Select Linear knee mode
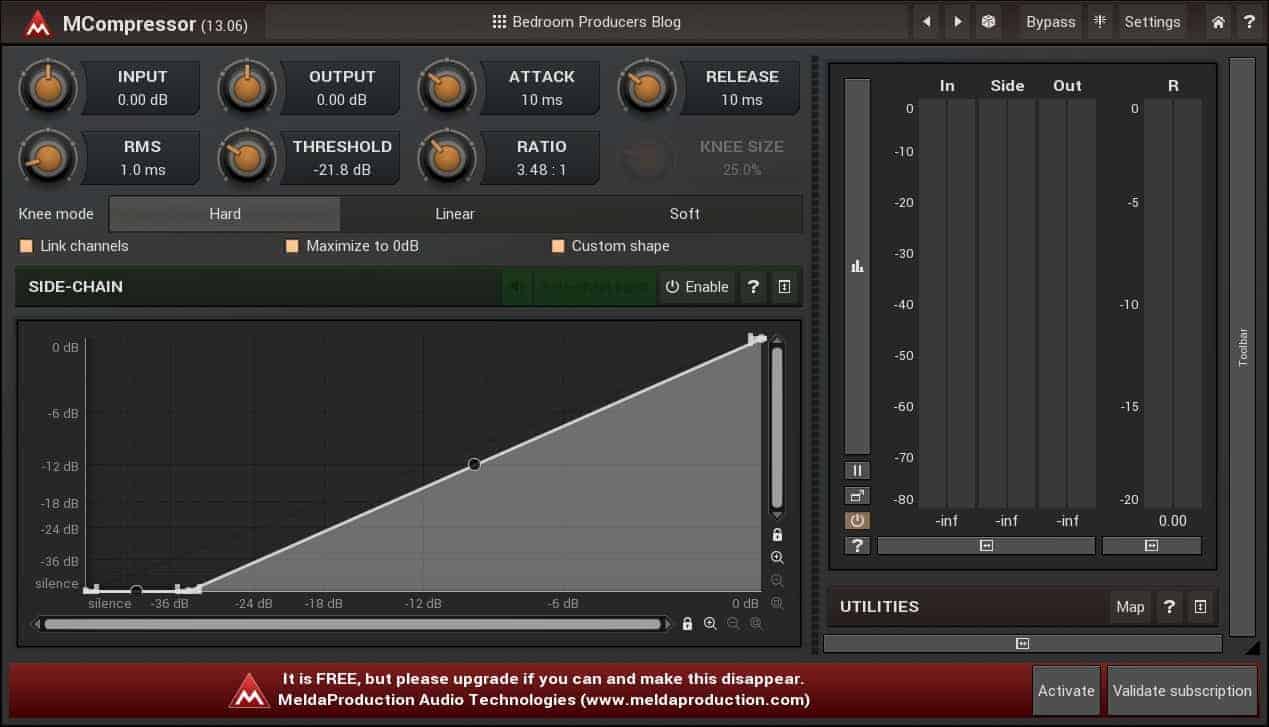 tap(455, 214)
